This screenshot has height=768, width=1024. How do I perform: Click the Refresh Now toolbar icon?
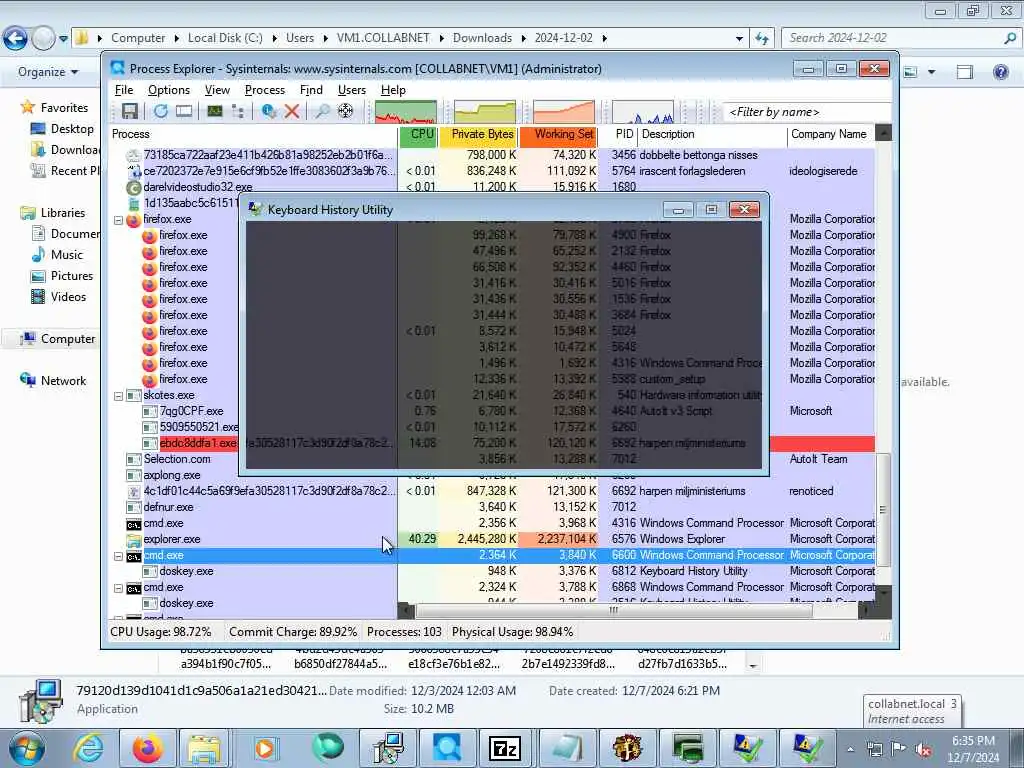(x=161, y=112)
